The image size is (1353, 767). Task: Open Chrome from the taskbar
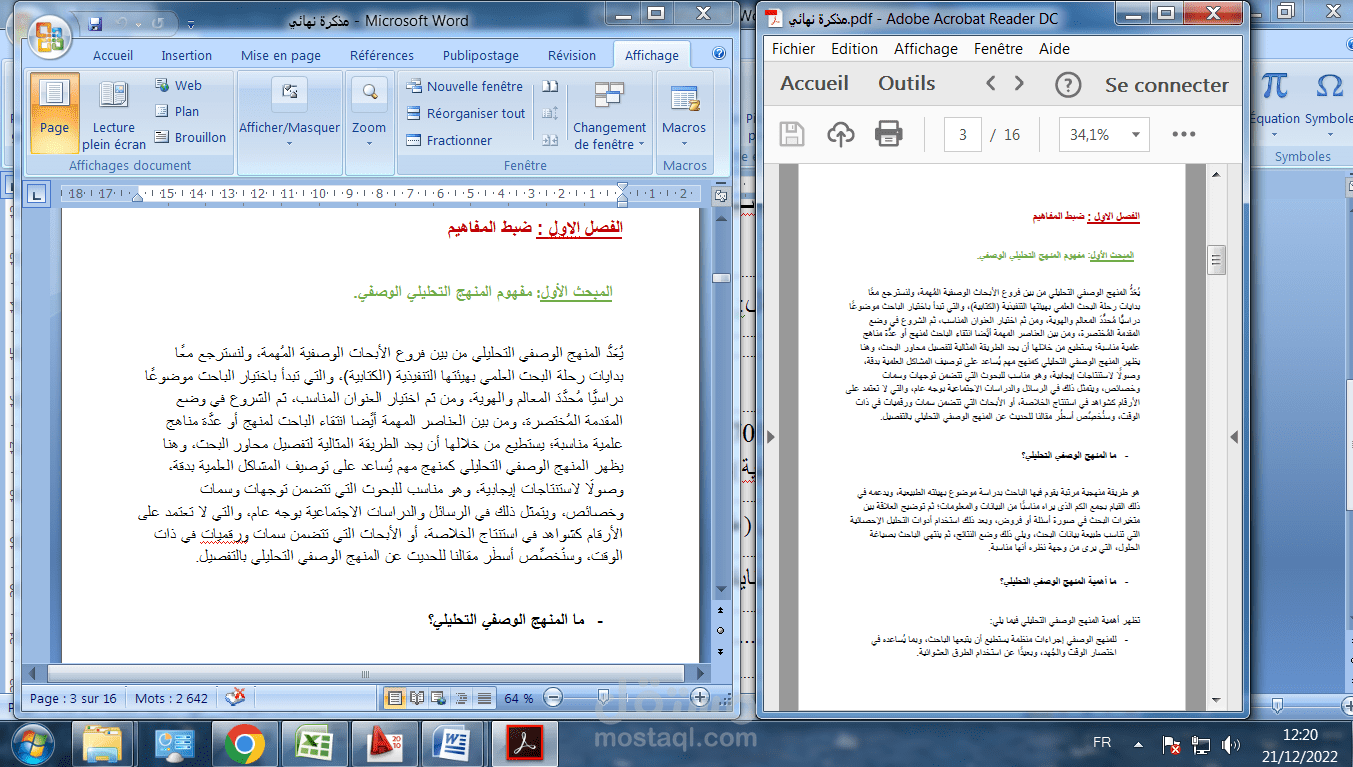coord(244,743)
